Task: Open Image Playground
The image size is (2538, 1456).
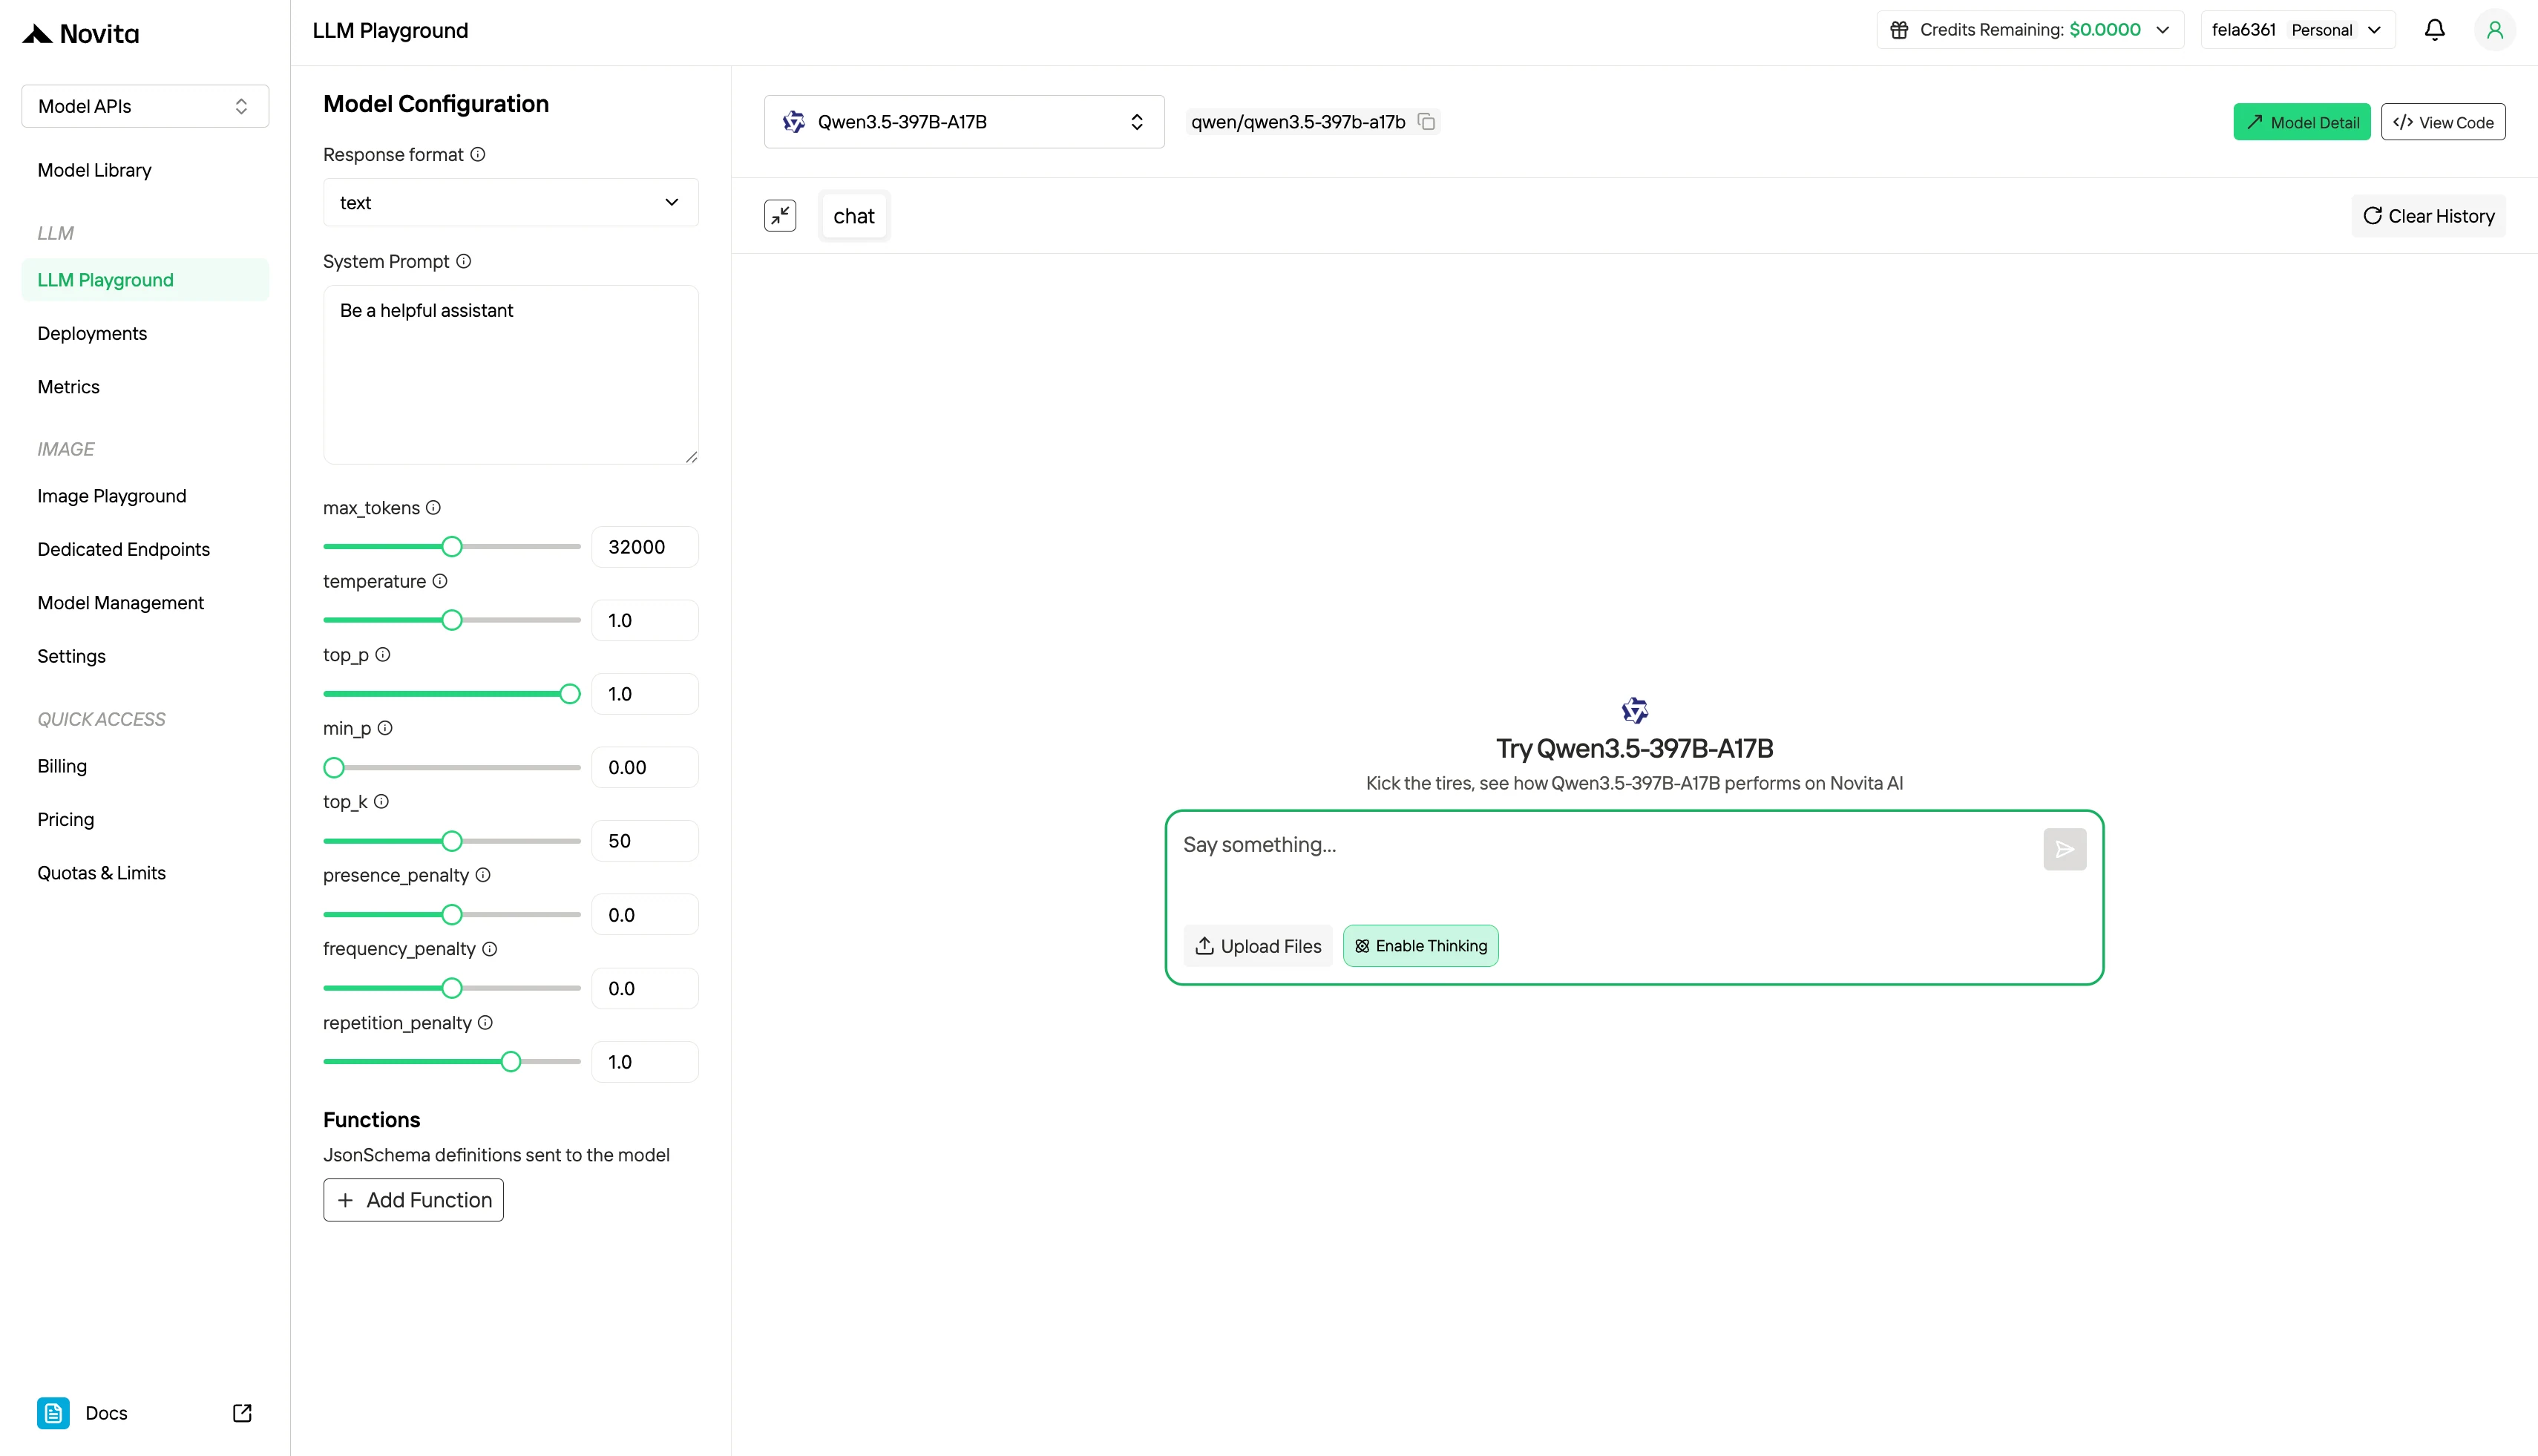Action: pyautogui.click(x=112, y=496)
